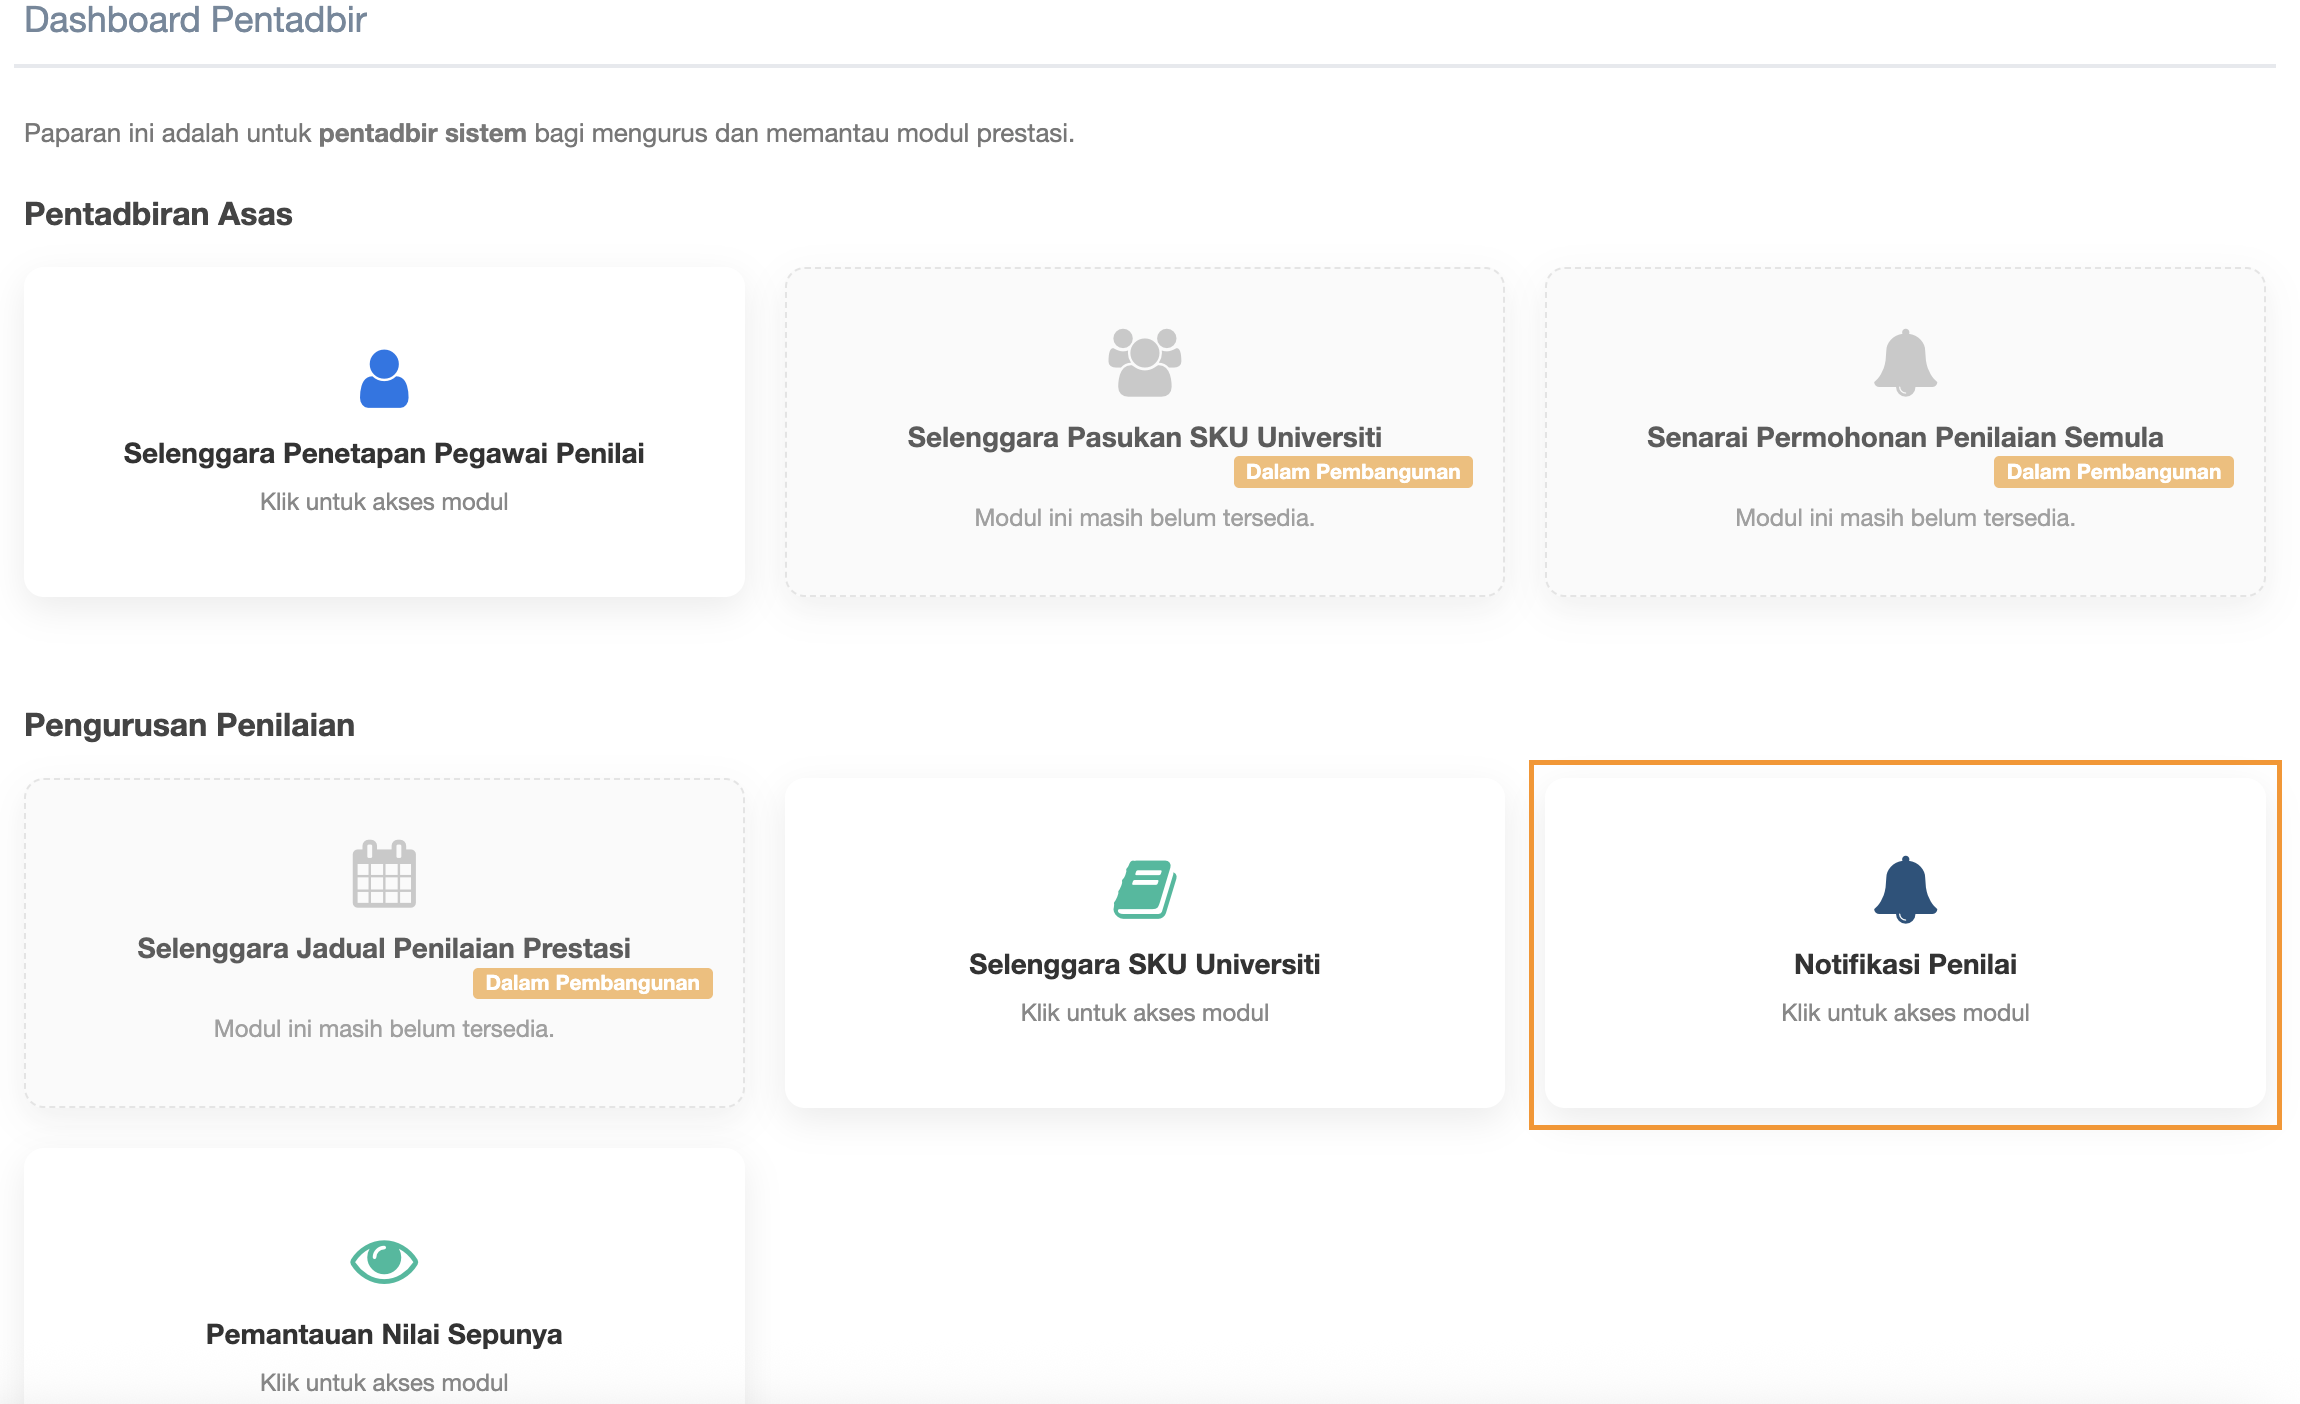This screenshot has width=2300, height=1404.
Task: Click the gray group icon for Pasukan SKU
Action: 1144,362
